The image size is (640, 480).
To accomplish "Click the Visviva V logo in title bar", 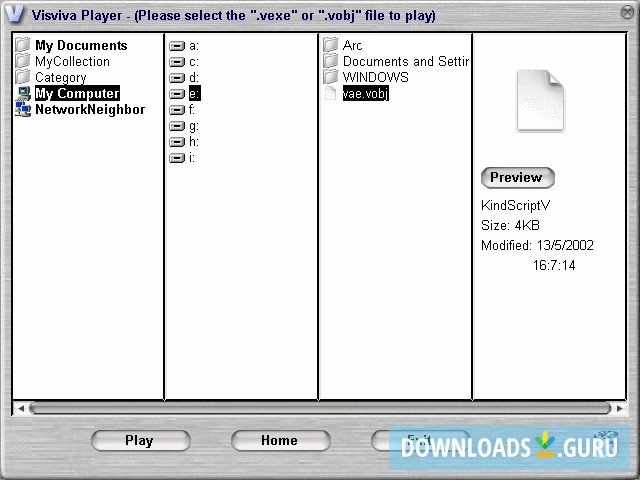I will click(x=15, y=14).
